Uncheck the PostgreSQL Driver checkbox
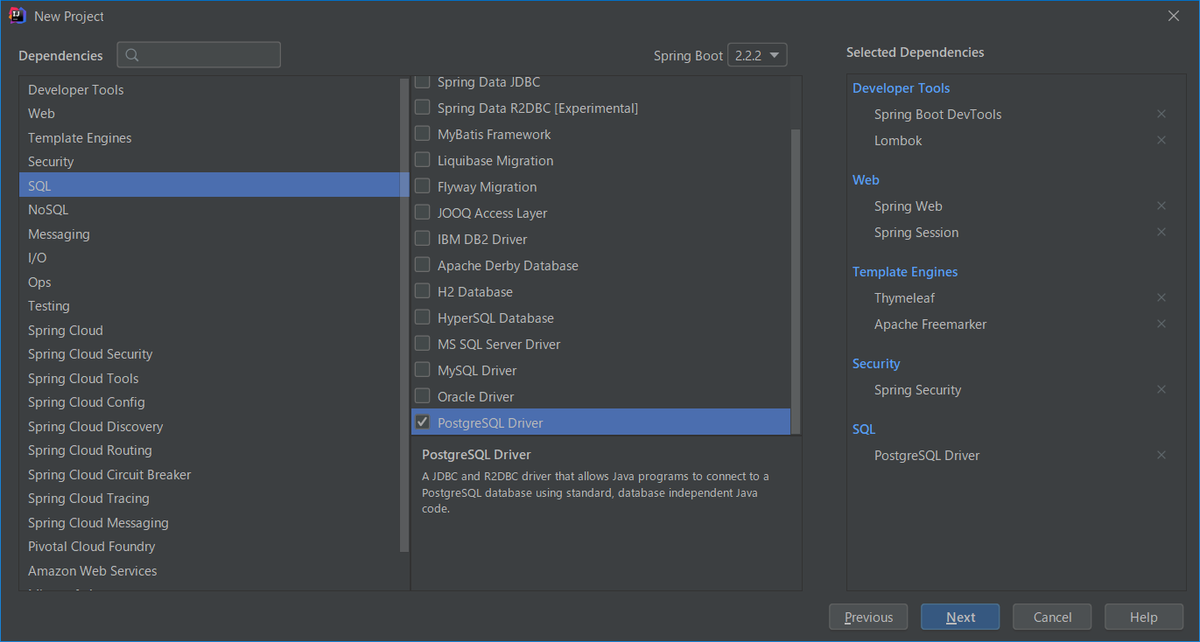This screenshot has width=1200, height=642. pos(422,423)
